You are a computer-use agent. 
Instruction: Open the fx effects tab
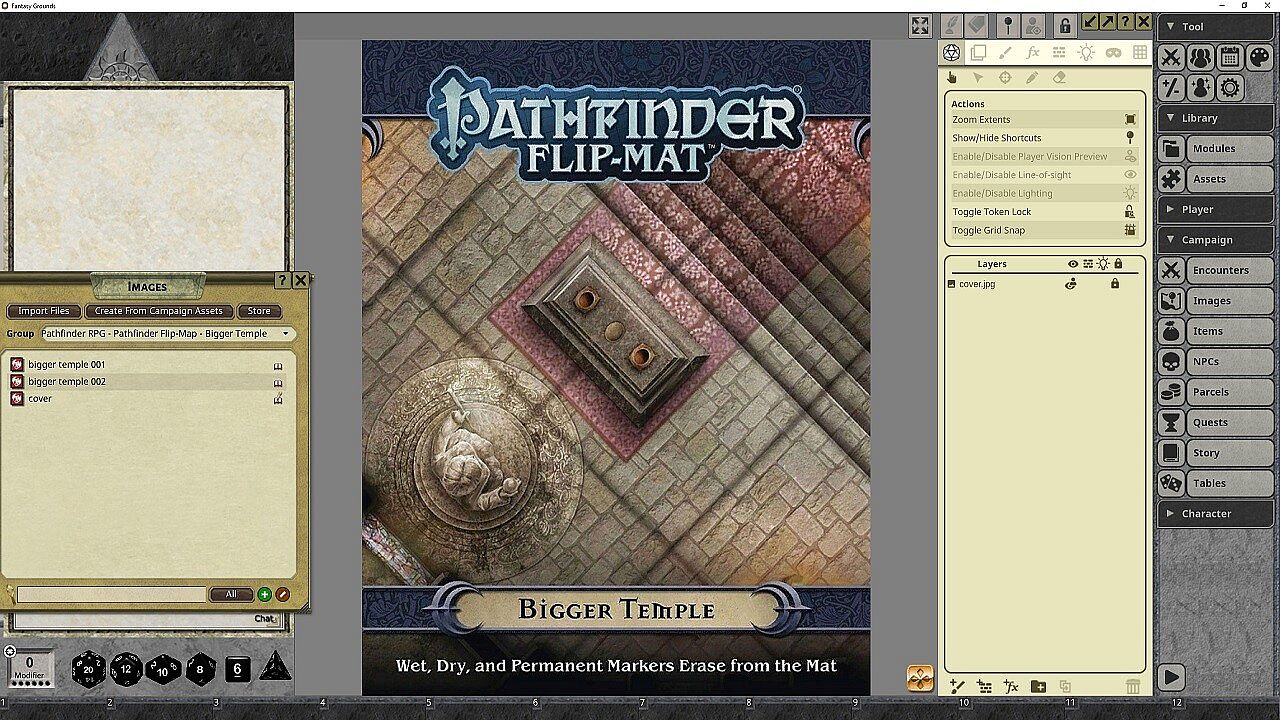pos(1032,53)
